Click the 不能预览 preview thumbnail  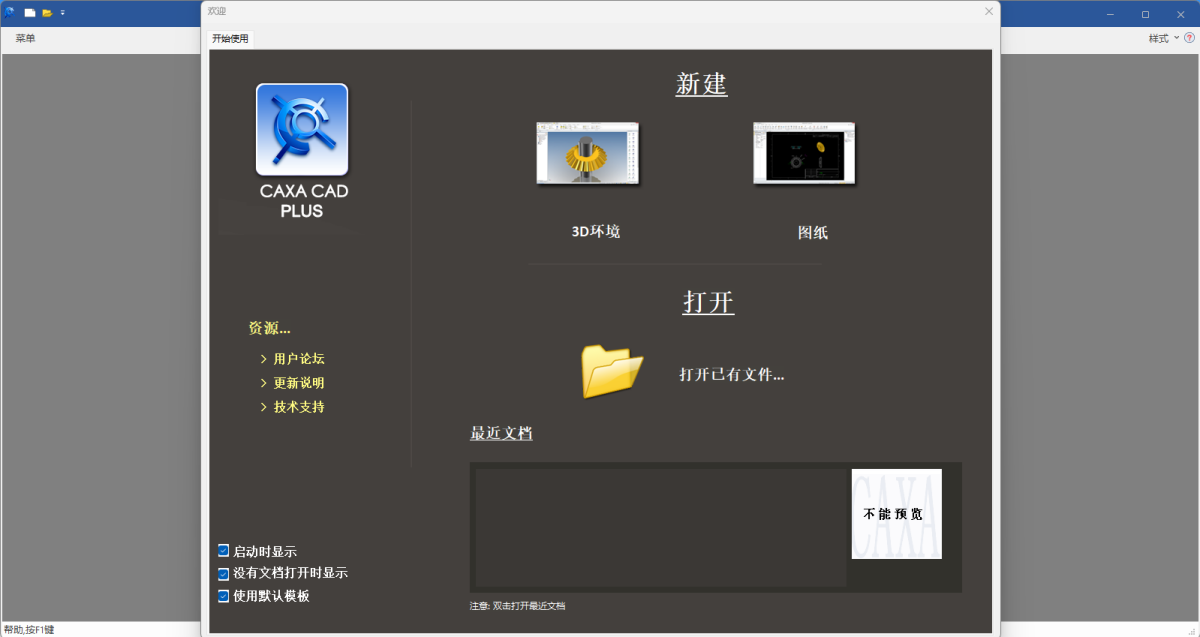[x=896, y=514]
